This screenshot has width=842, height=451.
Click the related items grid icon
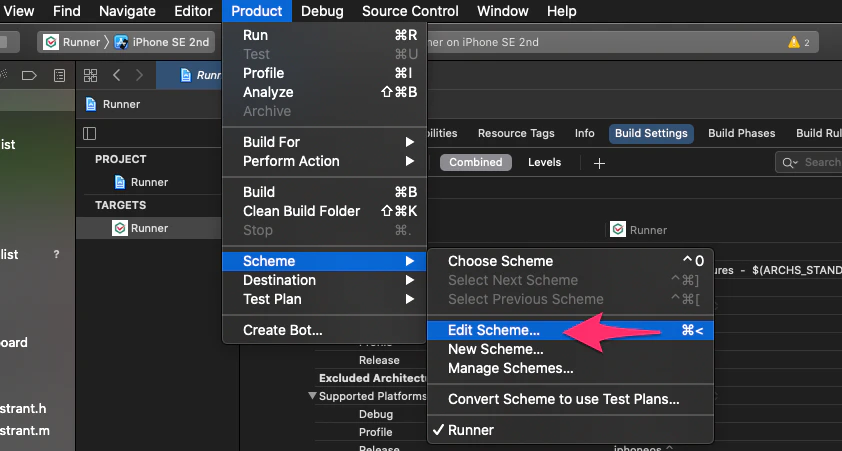90,75
